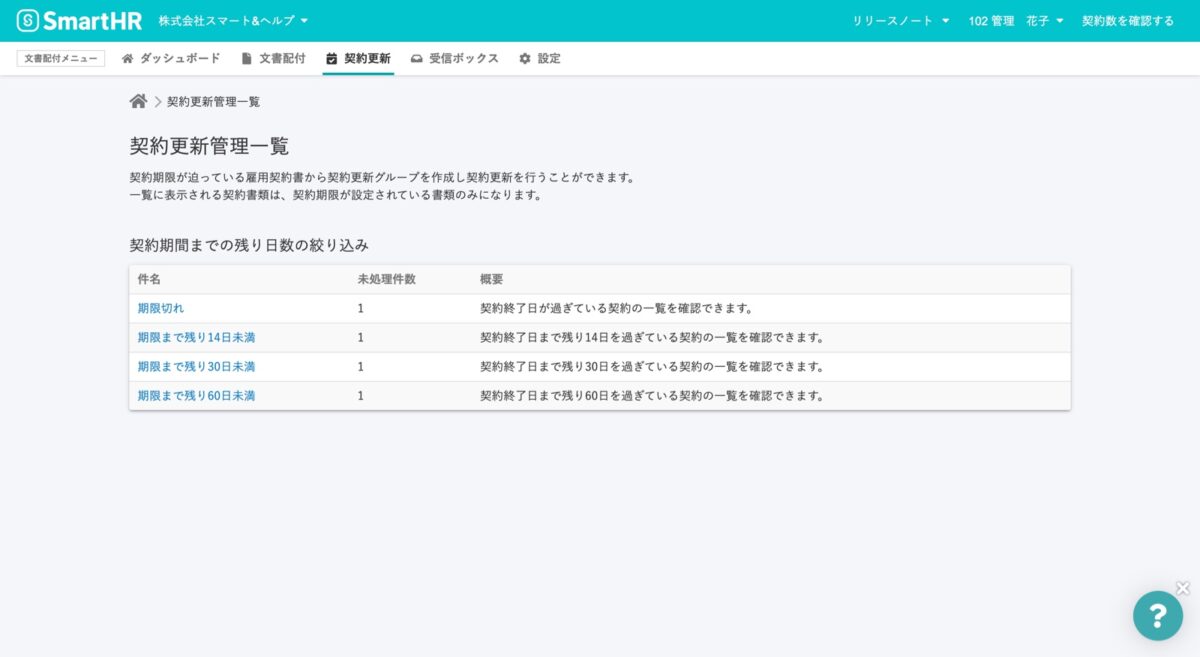
Task: Open the 受信ボックス inbox icon
Action: [417, 59]
